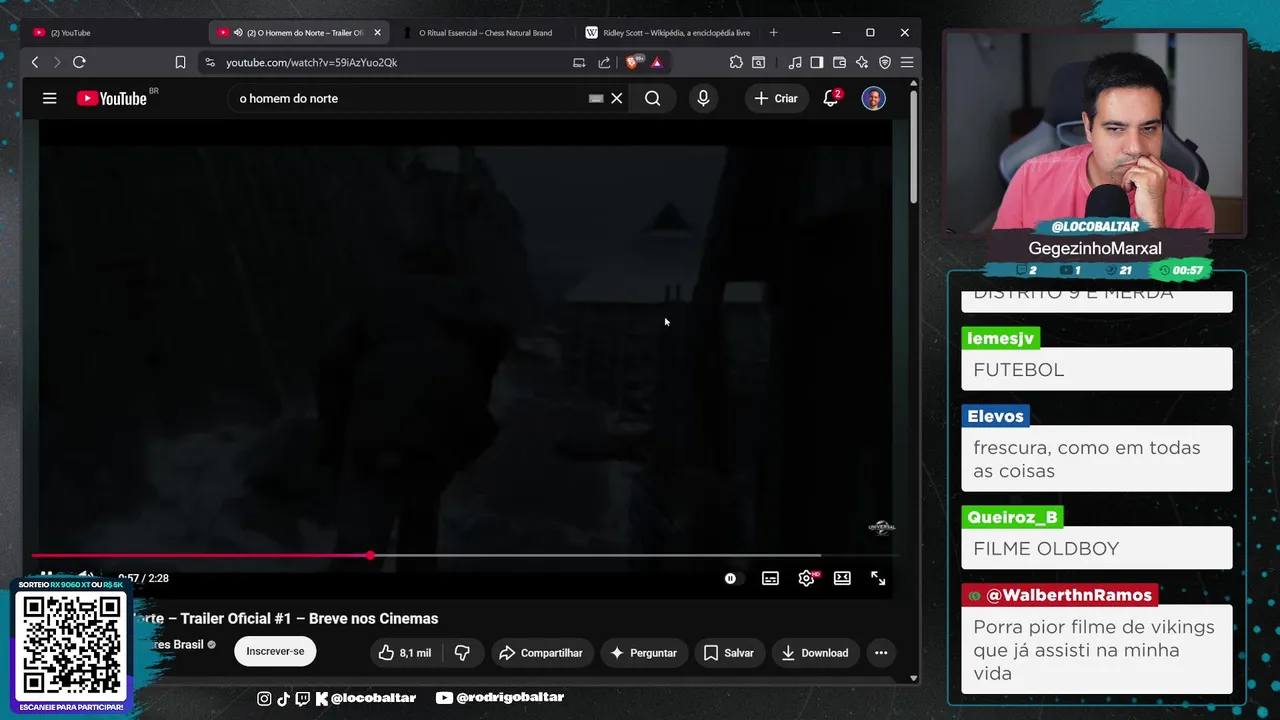Toggle subtitles in video player
Viewport: 1280px width, 720px height.
point(770,578)
